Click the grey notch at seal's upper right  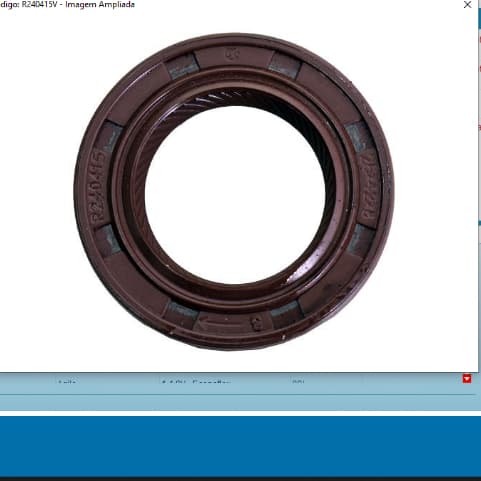click(x=284, y=65)
